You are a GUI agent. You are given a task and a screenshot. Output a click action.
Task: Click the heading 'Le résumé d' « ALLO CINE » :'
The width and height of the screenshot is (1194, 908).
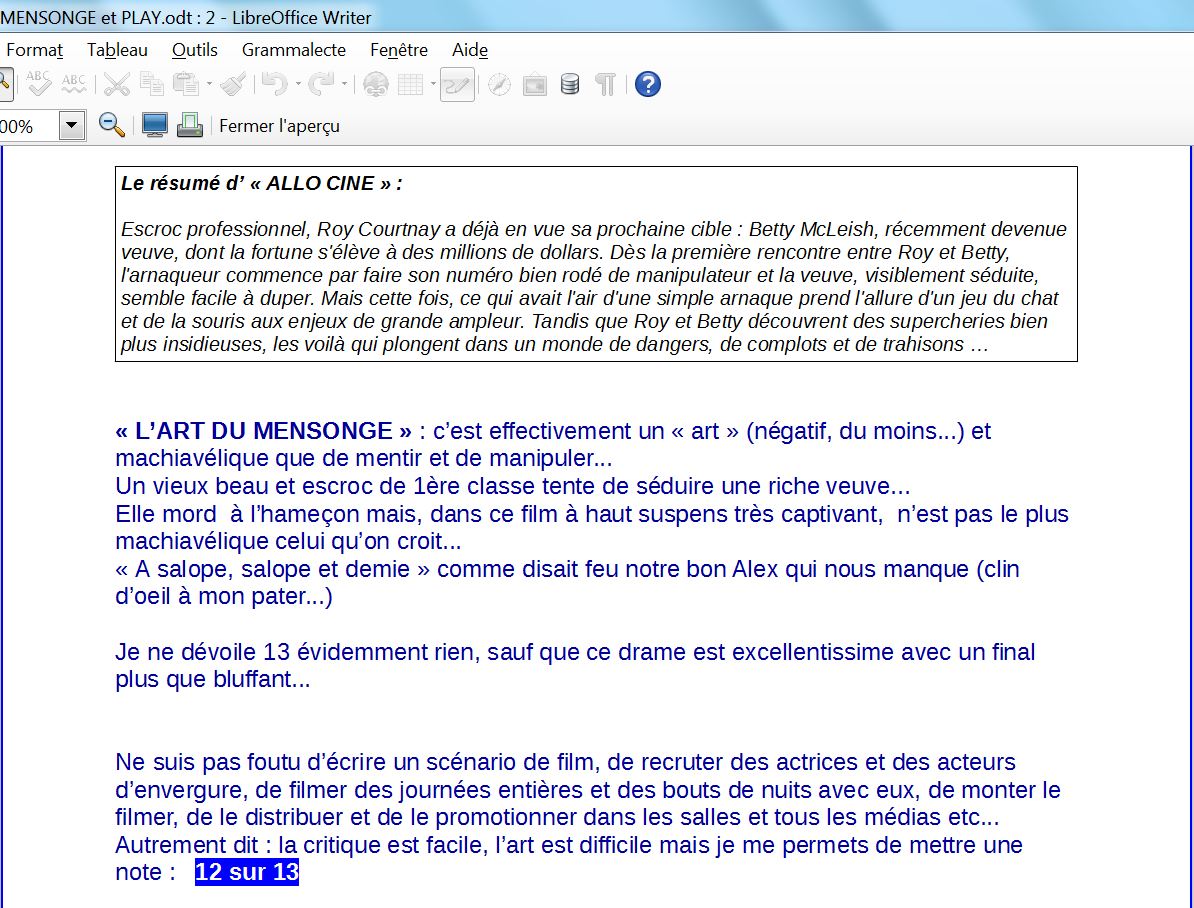[261, 184]
